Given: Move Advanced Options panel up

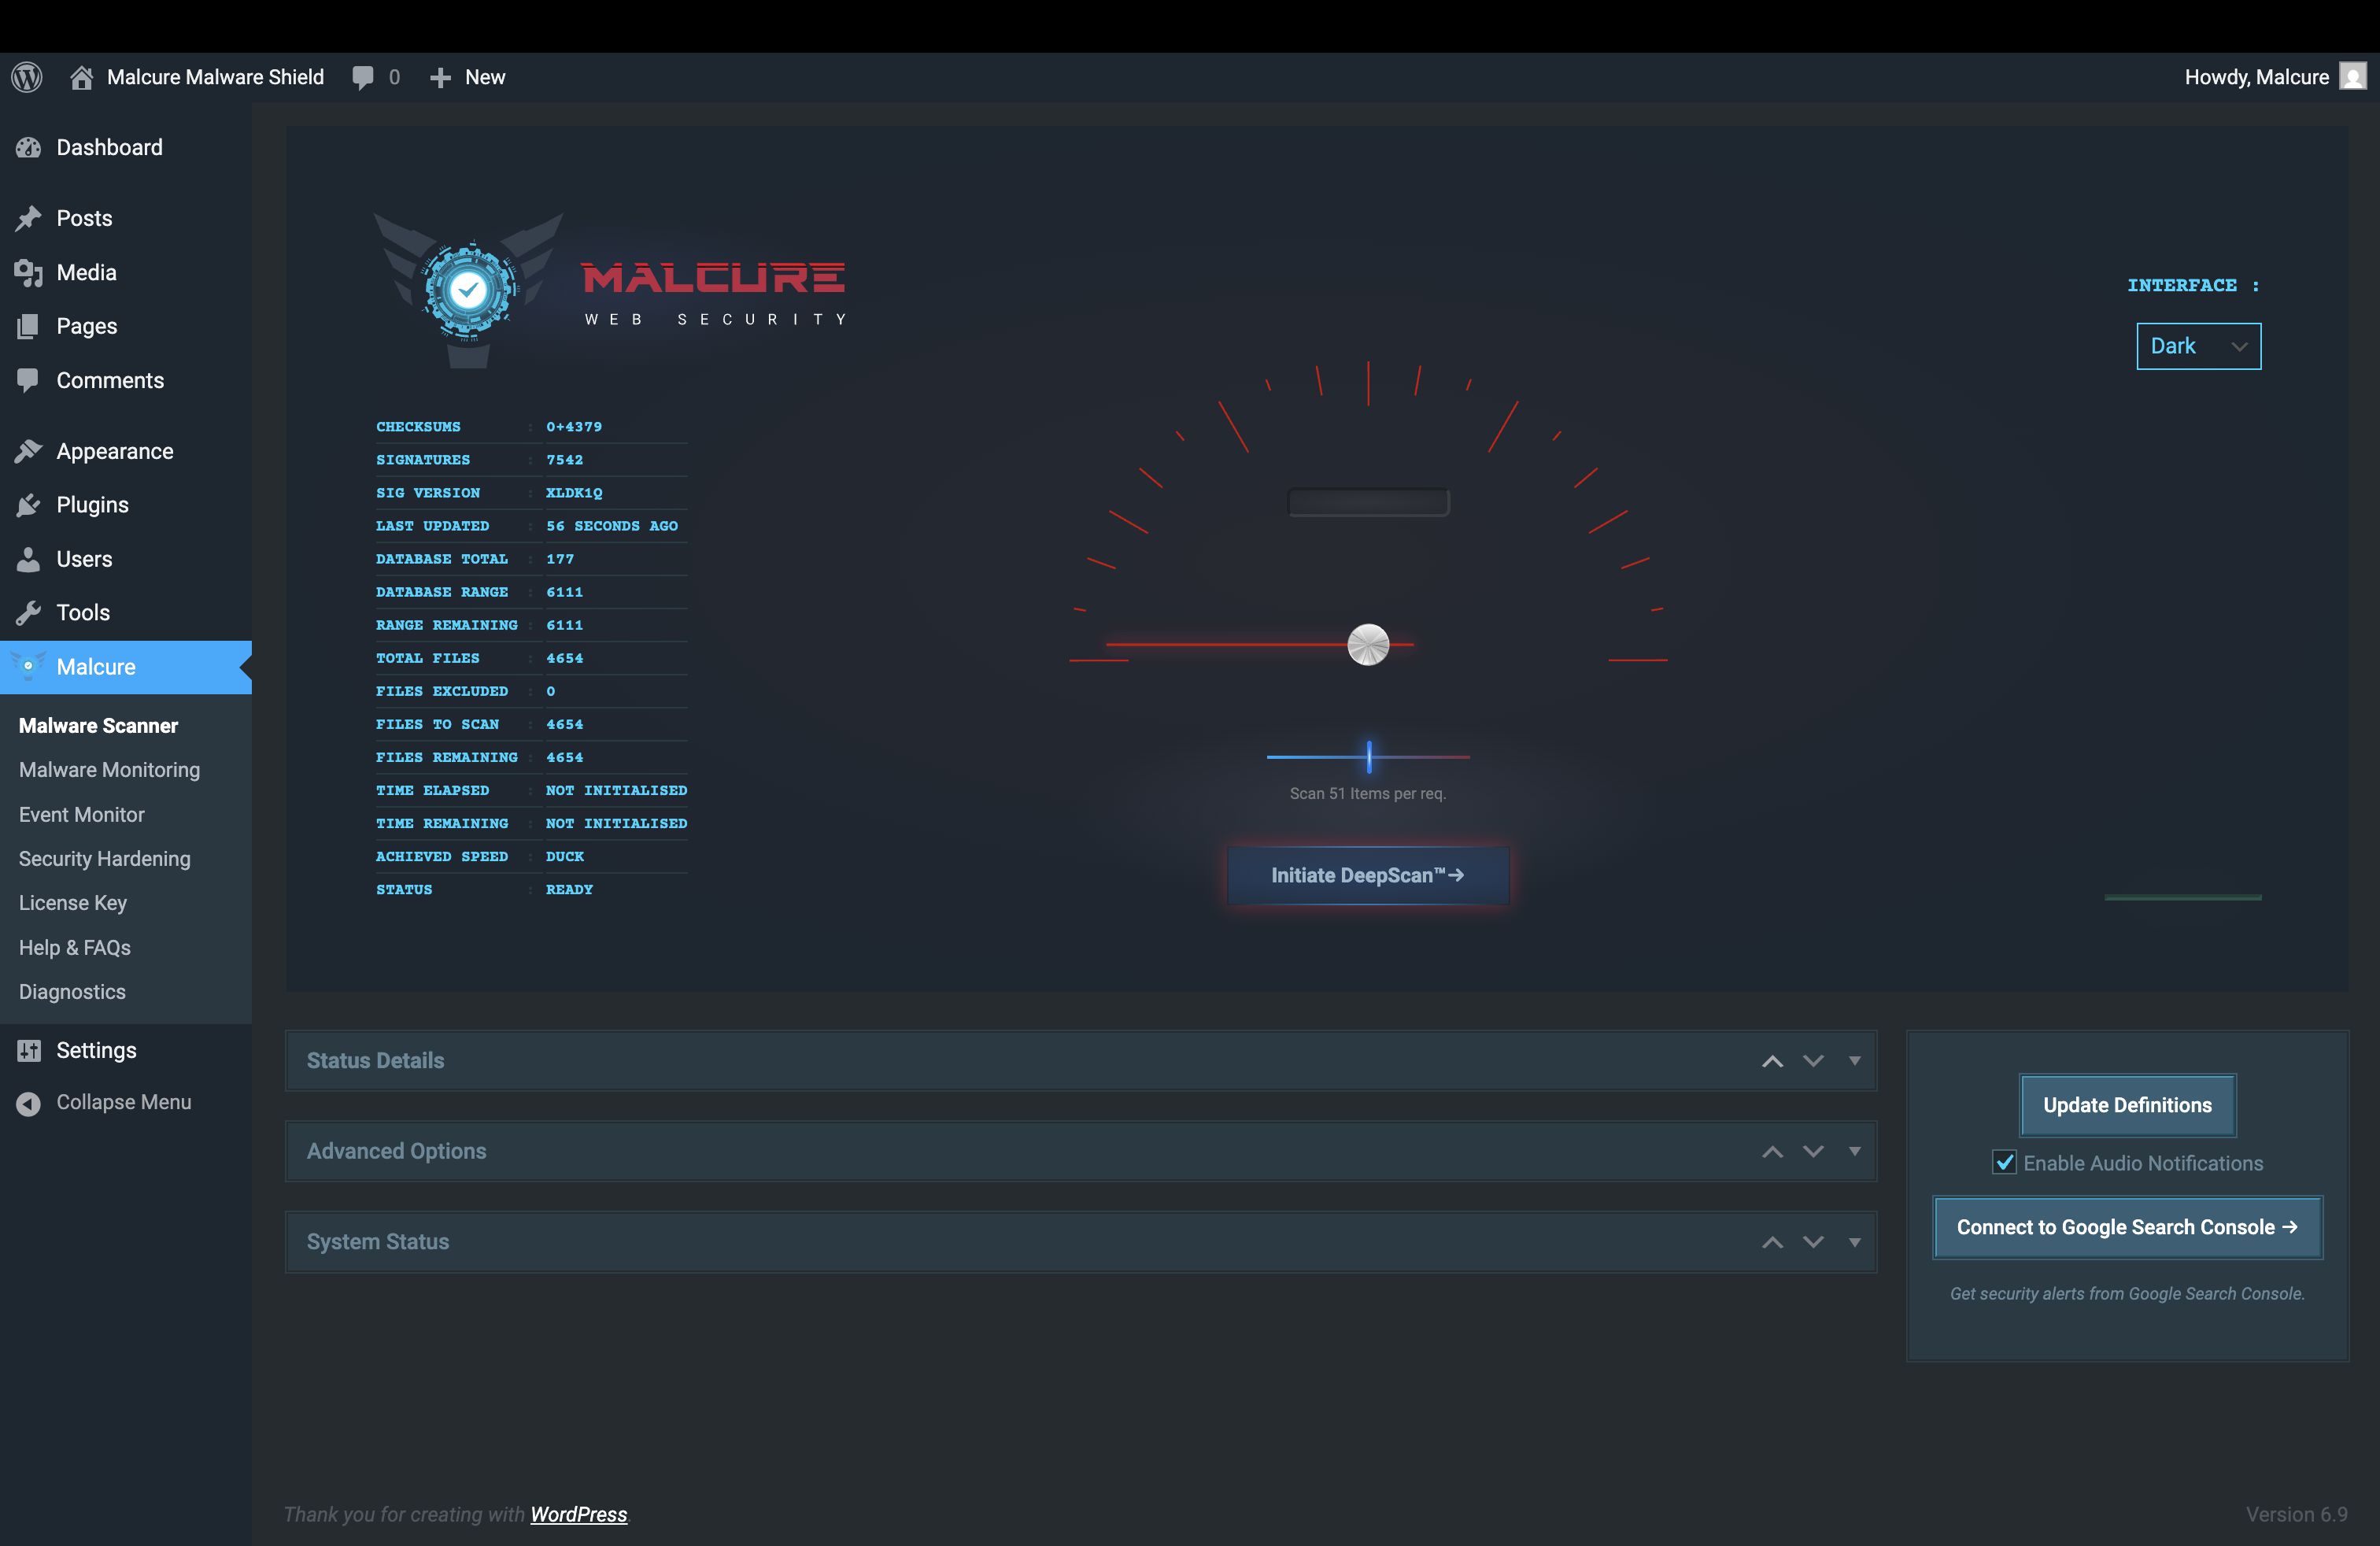Looking at the screenshot, I should (1772, 1152).
